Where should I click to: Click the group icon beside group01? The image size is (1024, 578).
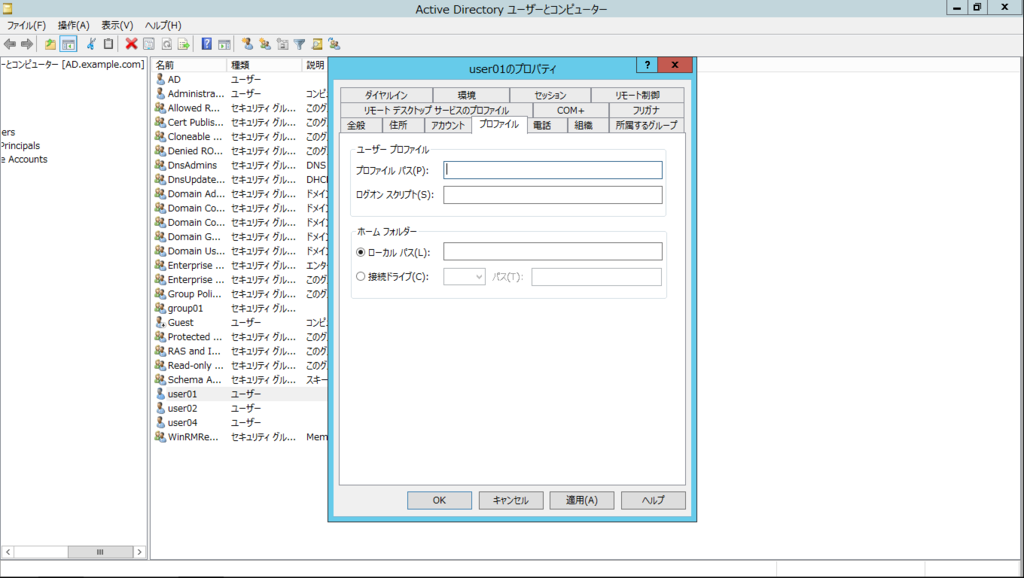[161, 308]
